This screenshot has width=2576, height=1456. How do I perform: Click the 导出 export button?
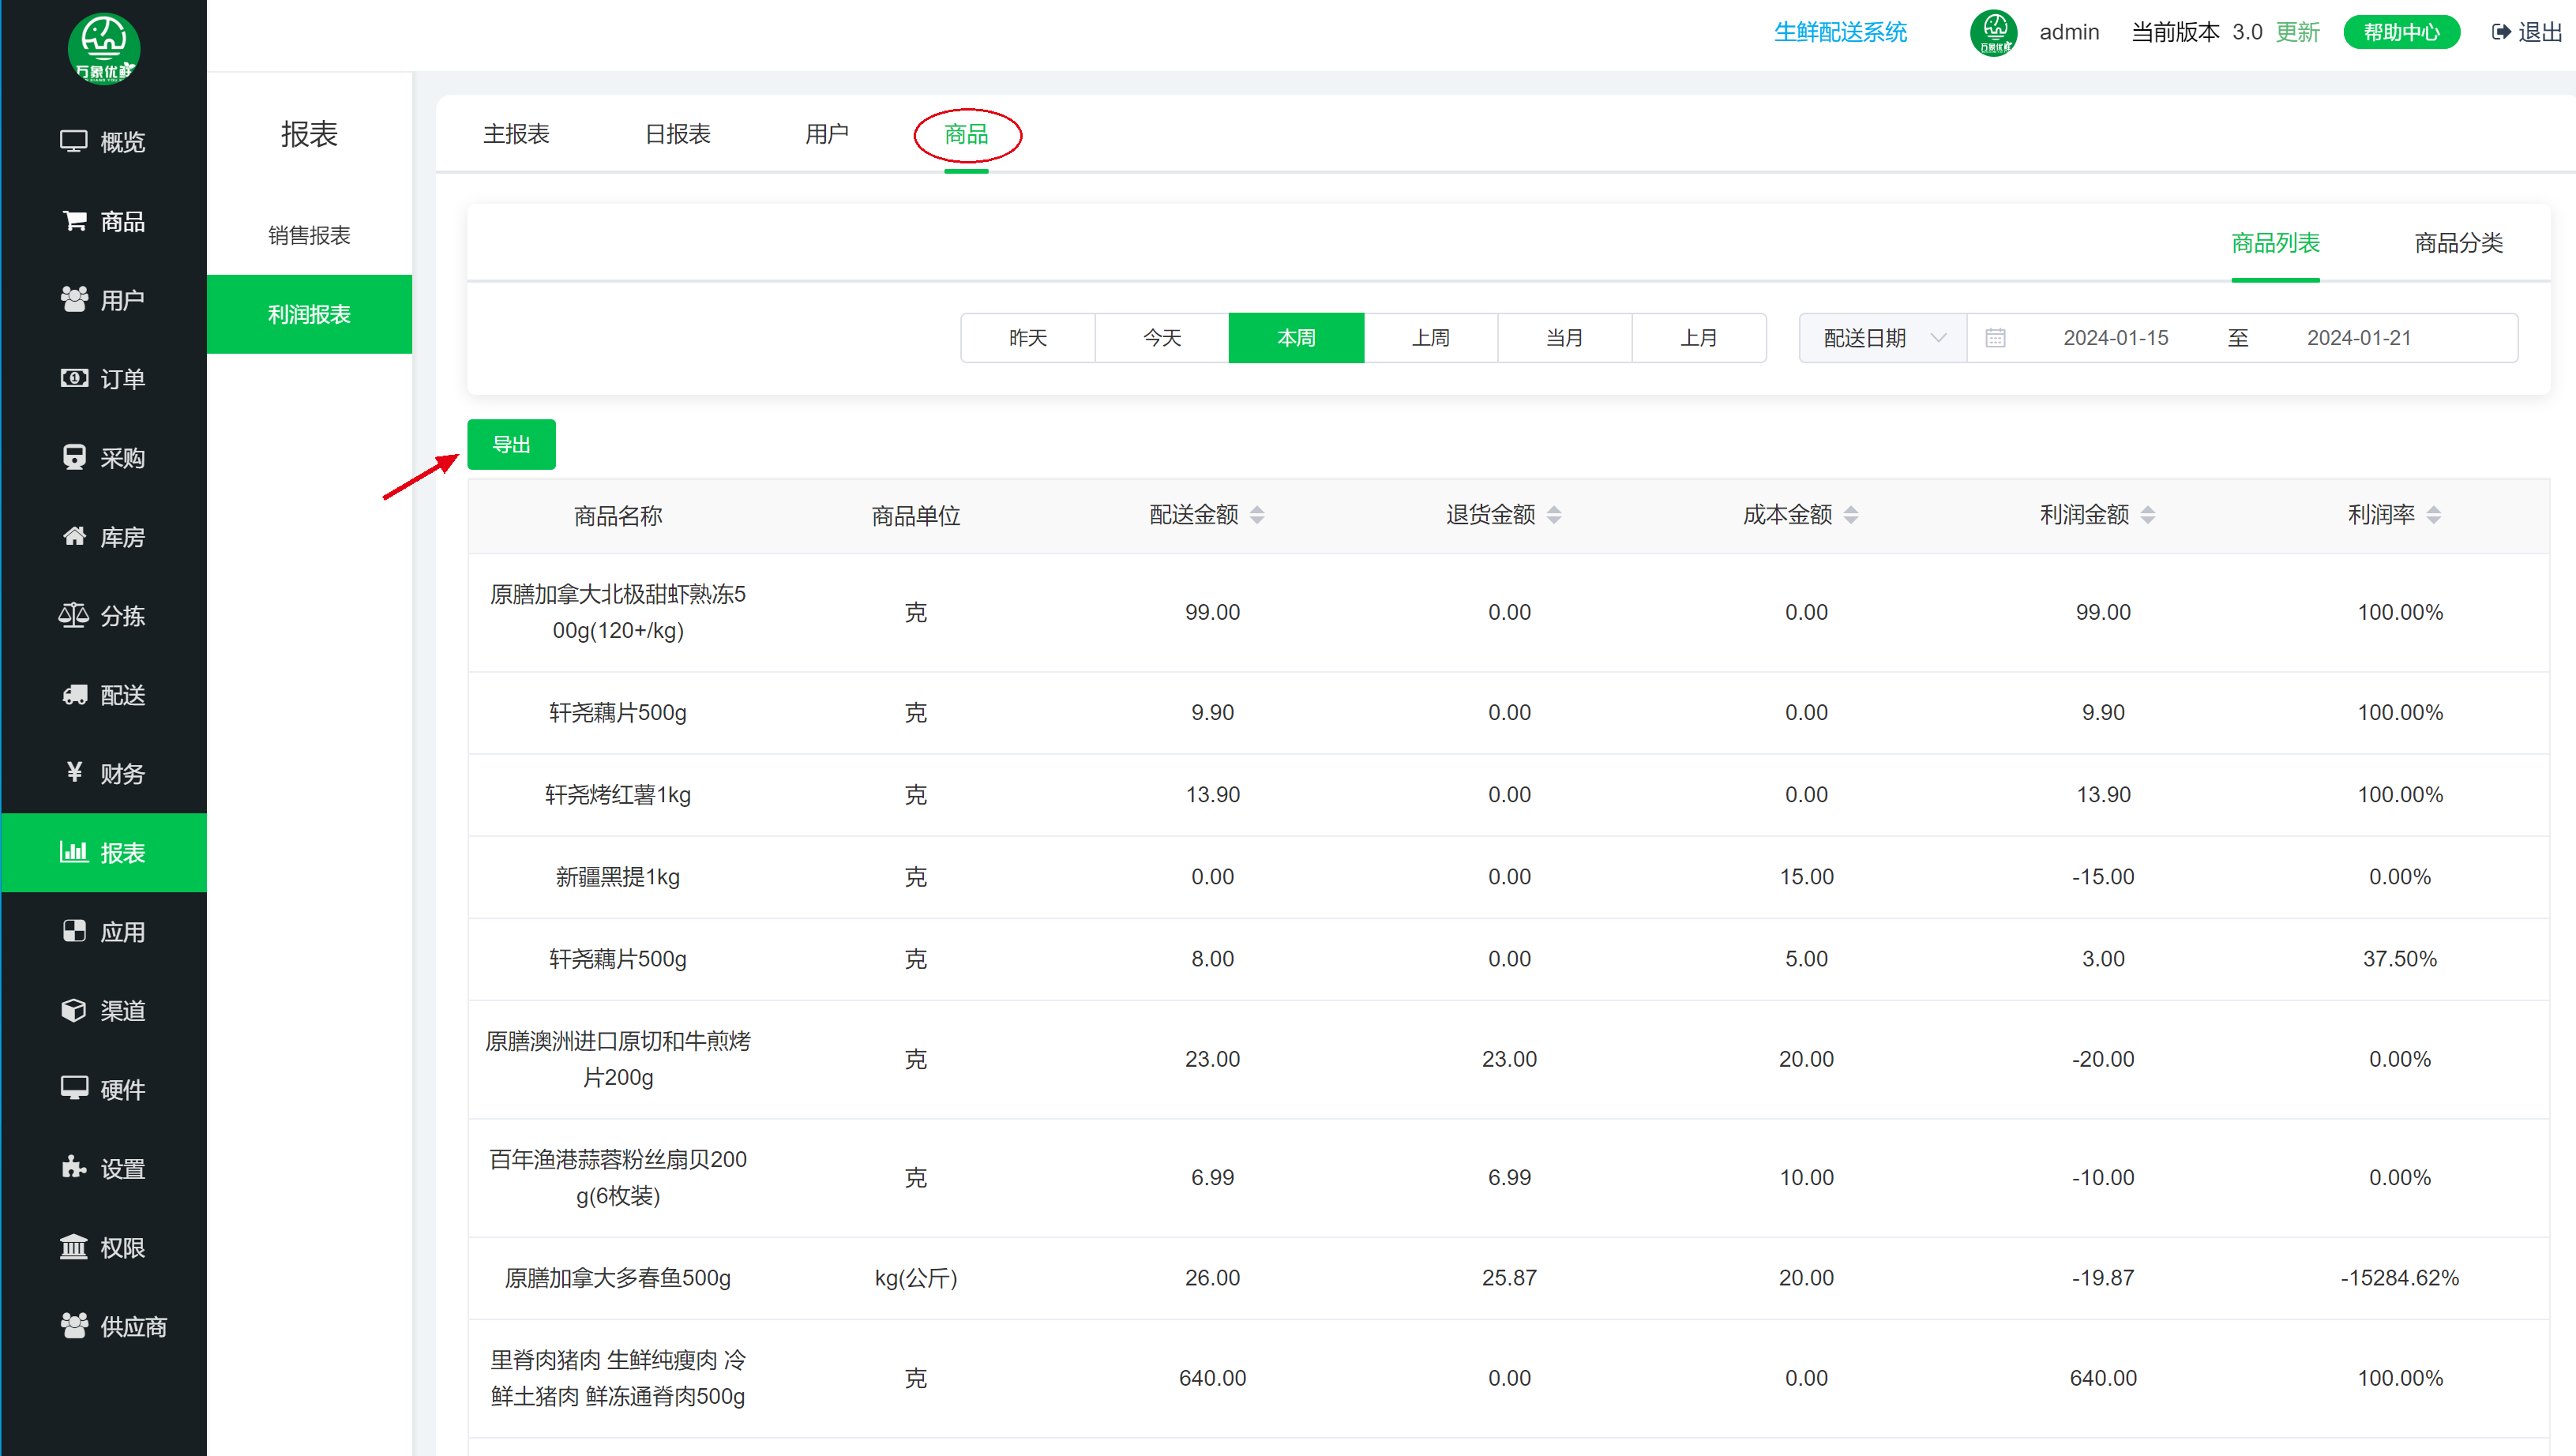(x=511, y=444)
